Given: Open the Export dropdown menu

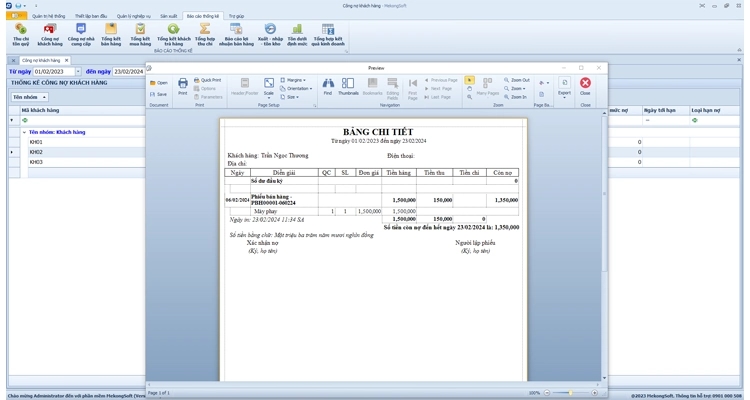Looking at the screenshot, I should pos(564,87).
